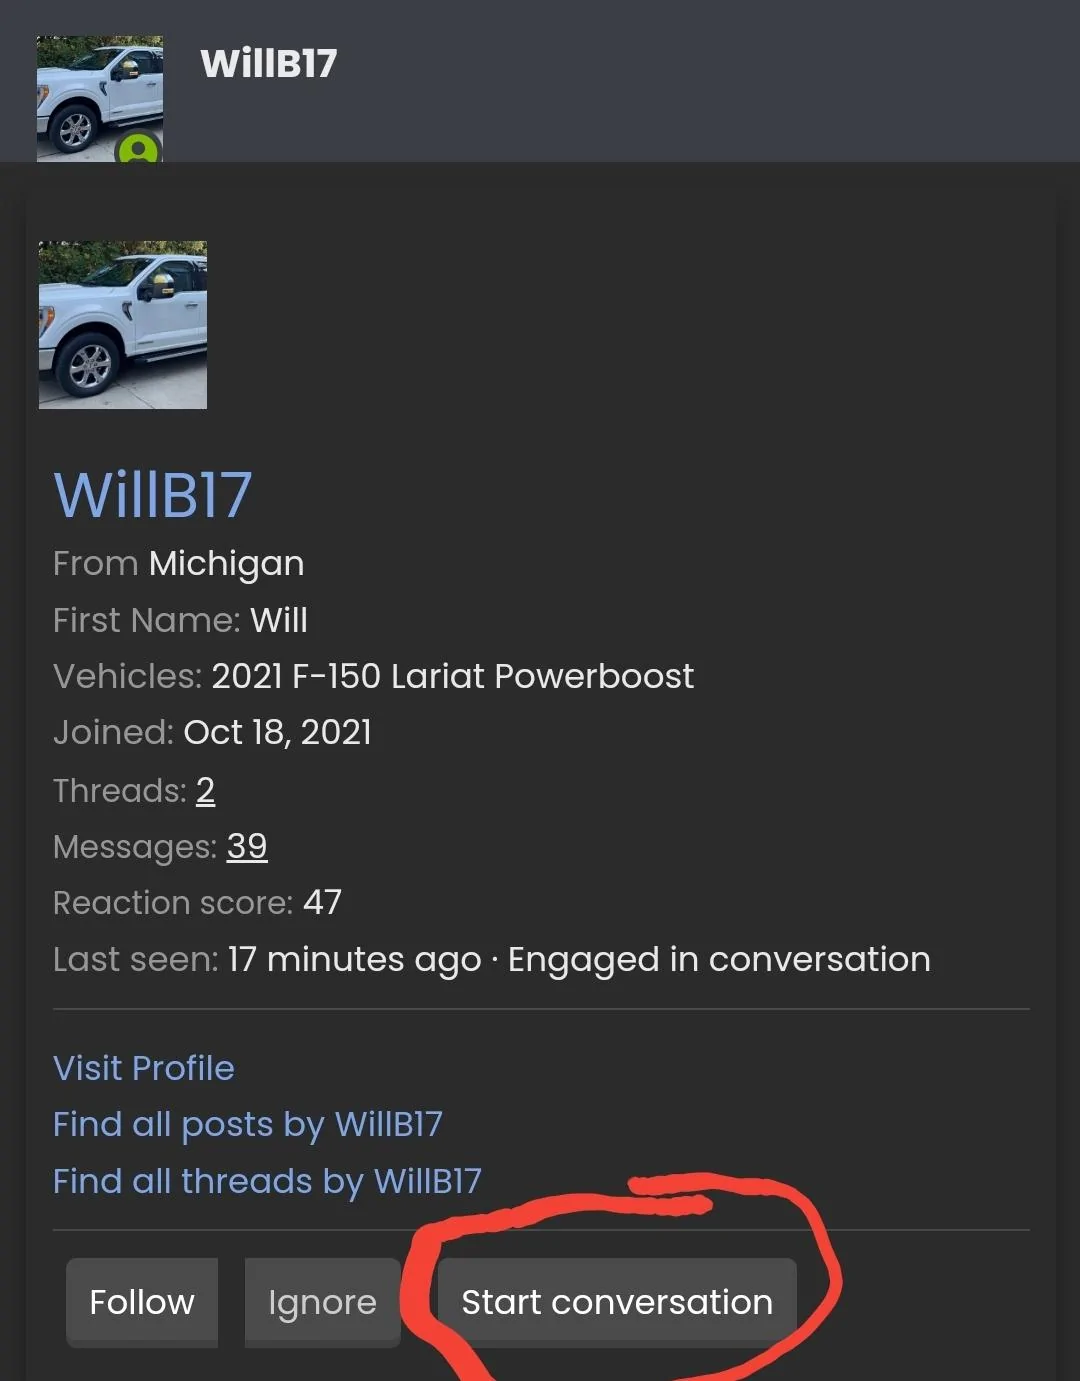Viewport: 1080px width, 1381px height.
Task: Open the small header avatar of WillB17
Action: [x=100, y=99]
